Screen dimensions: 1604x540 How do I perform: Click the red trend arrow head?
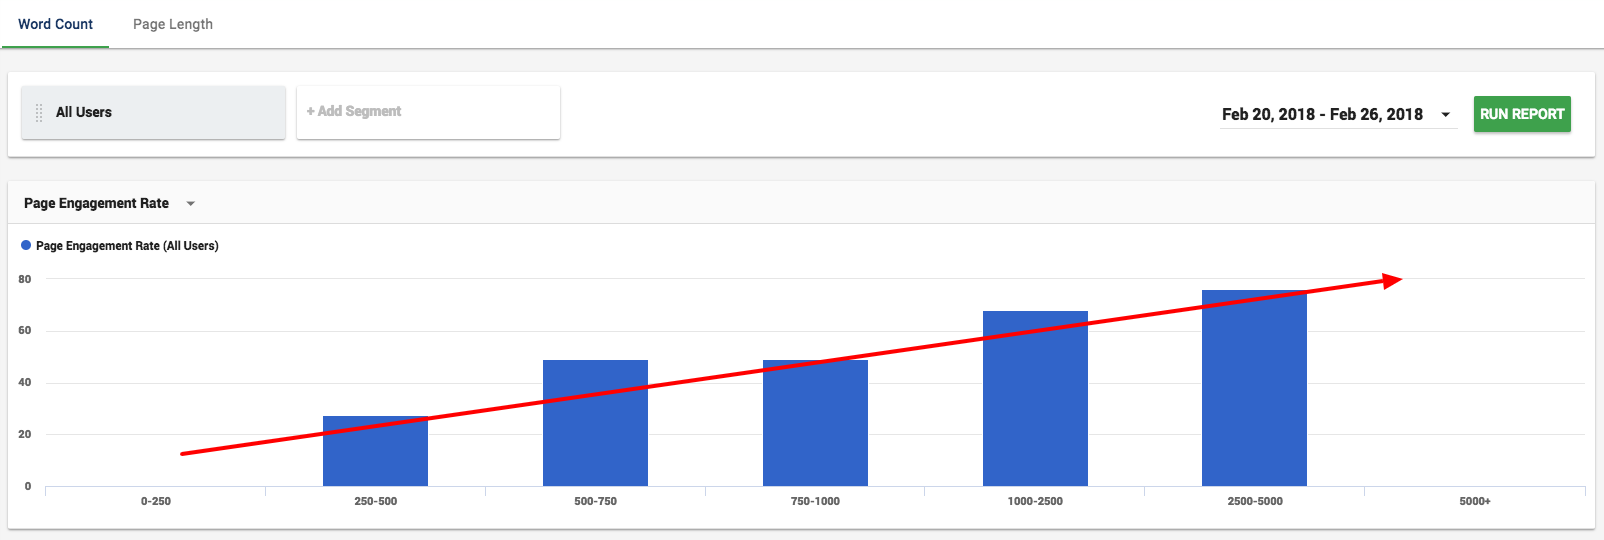pos(1392,281)
